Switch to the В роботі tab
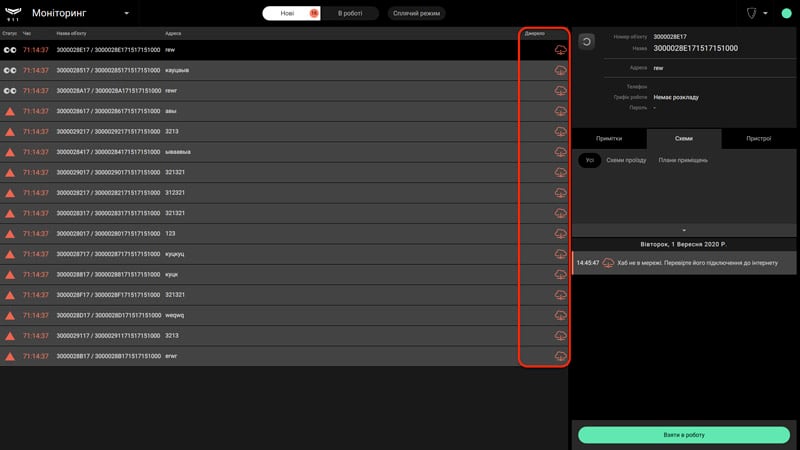 pos(350,13)
